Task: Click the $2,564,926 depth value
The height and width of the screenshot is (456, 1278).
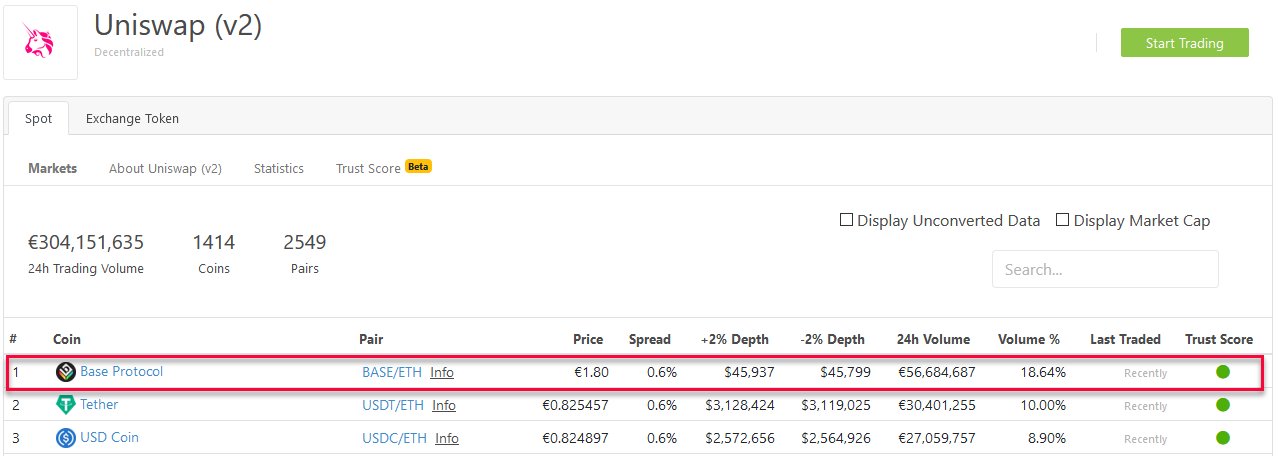Action: (836, 438)
